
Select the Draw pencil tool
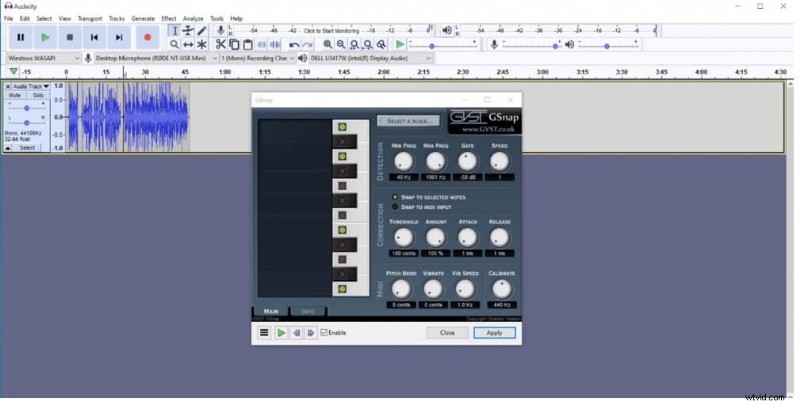point(202,31)
